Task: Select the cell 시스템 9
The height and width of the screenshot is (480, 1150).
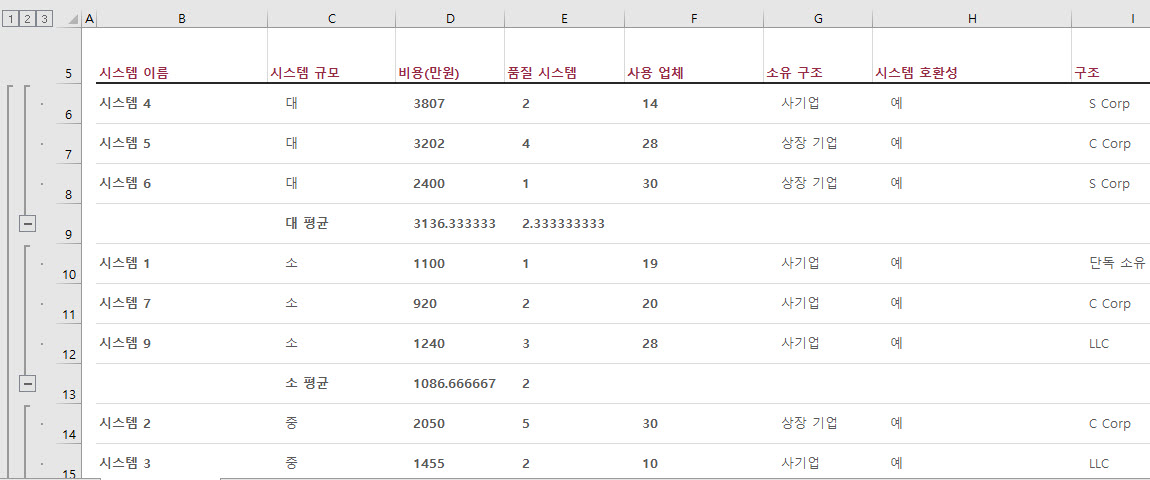Action: 182,343
